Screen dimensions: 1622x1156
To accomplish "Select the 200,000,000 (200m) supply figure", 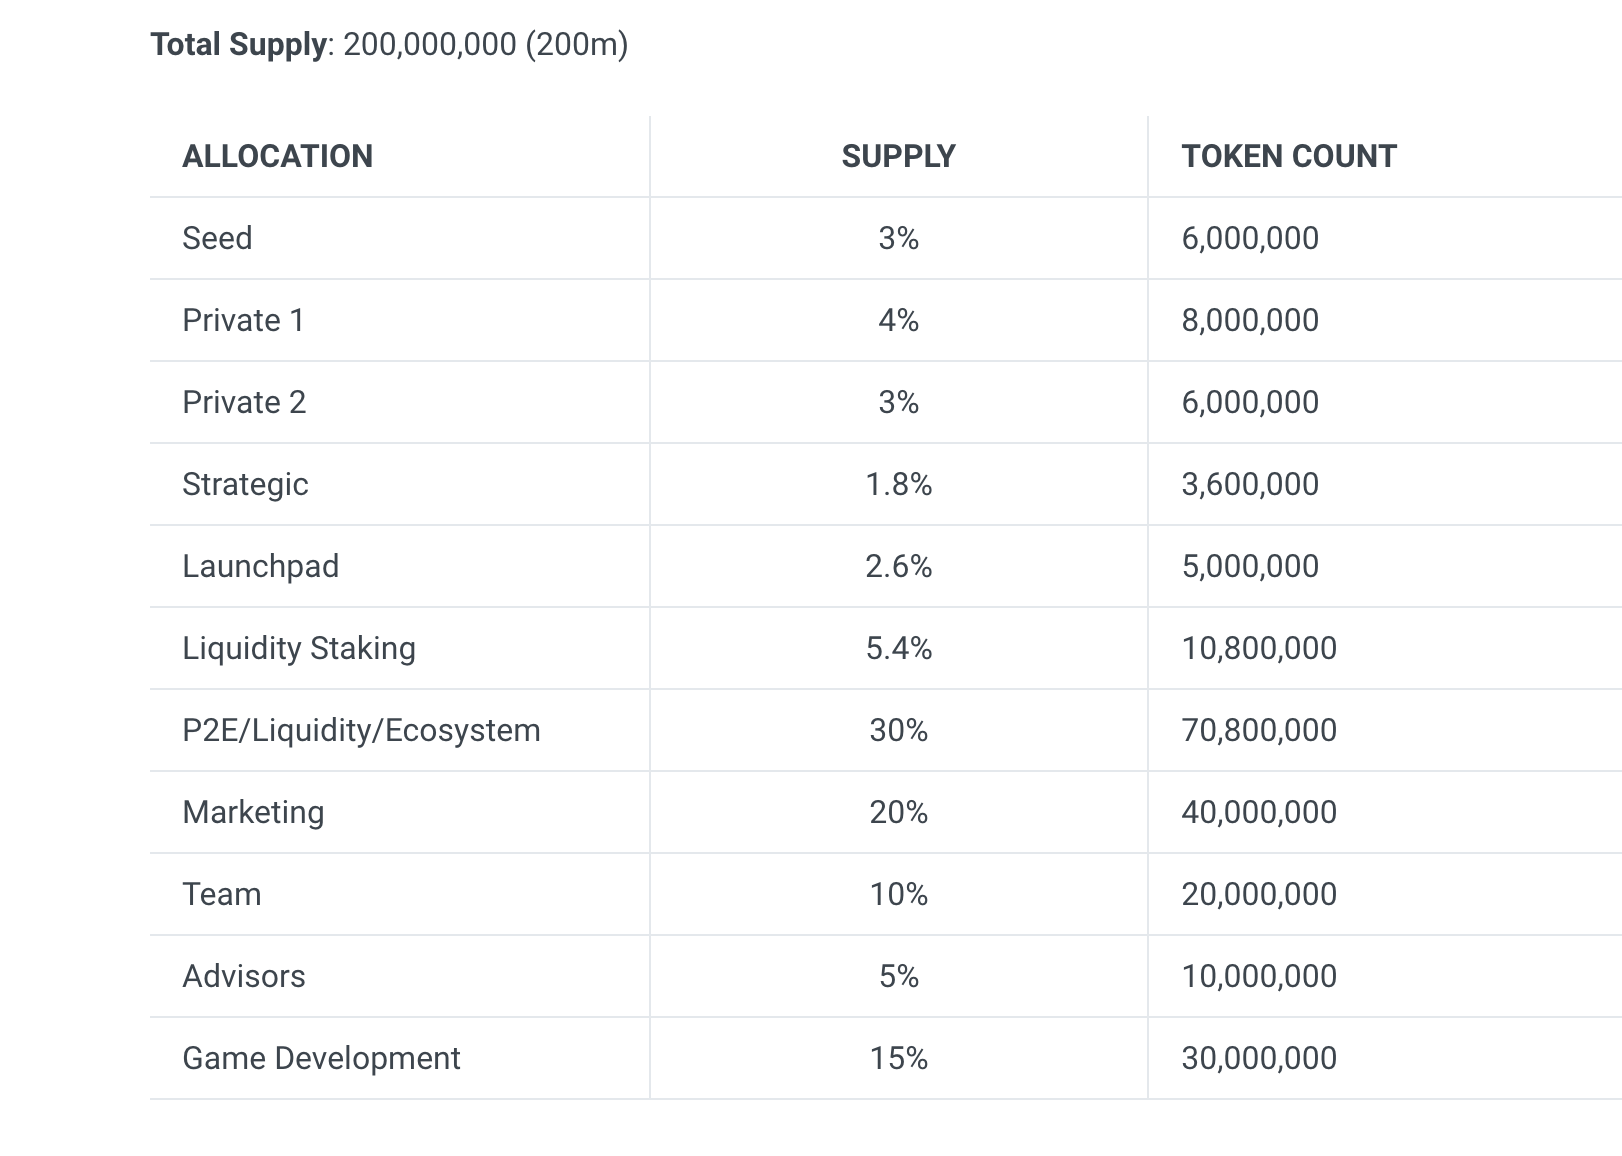I will coord(485,44).
